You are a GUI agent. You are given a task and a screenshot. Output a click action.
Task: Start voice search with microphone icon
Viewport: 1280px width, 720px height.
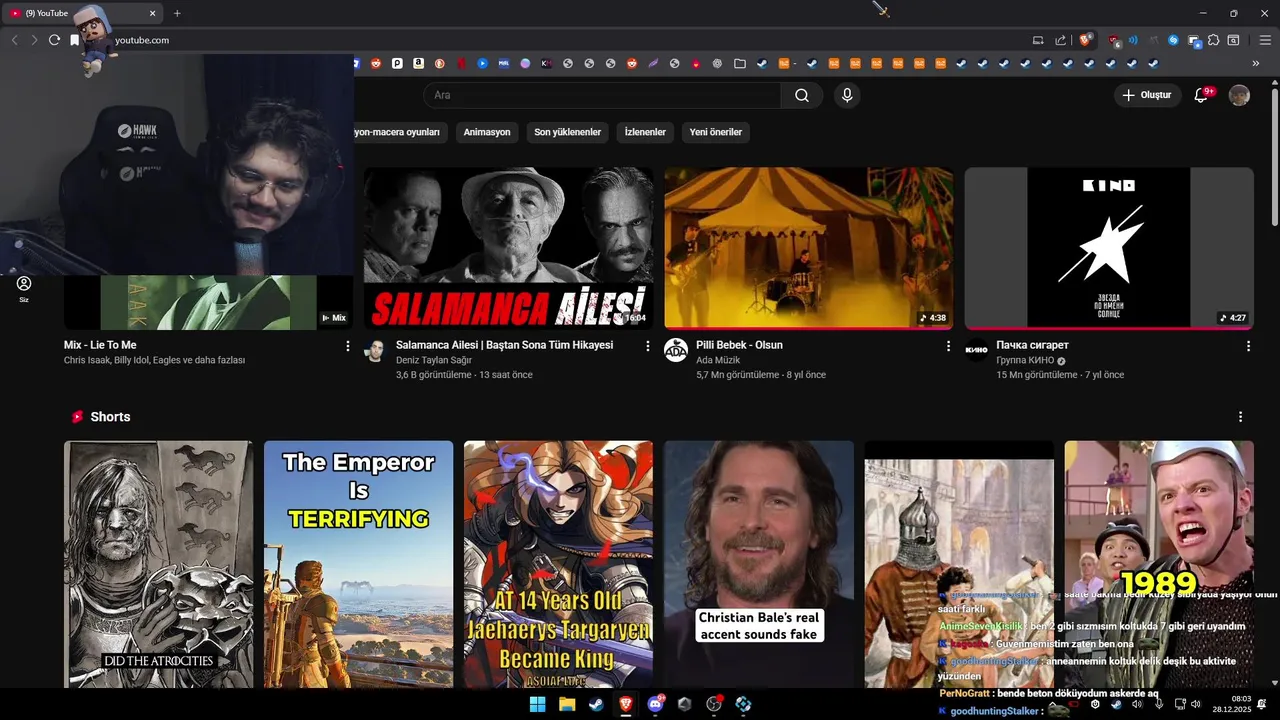point(847,95)
